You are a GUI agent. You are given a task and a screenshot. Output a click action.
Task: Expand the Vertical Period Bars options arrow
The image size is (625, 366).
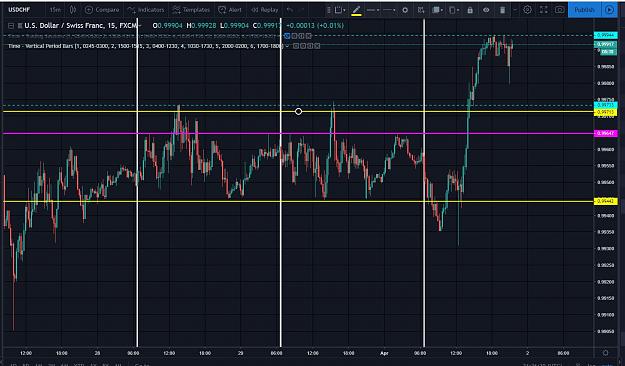pyautogui.click(x=287, y=46)
